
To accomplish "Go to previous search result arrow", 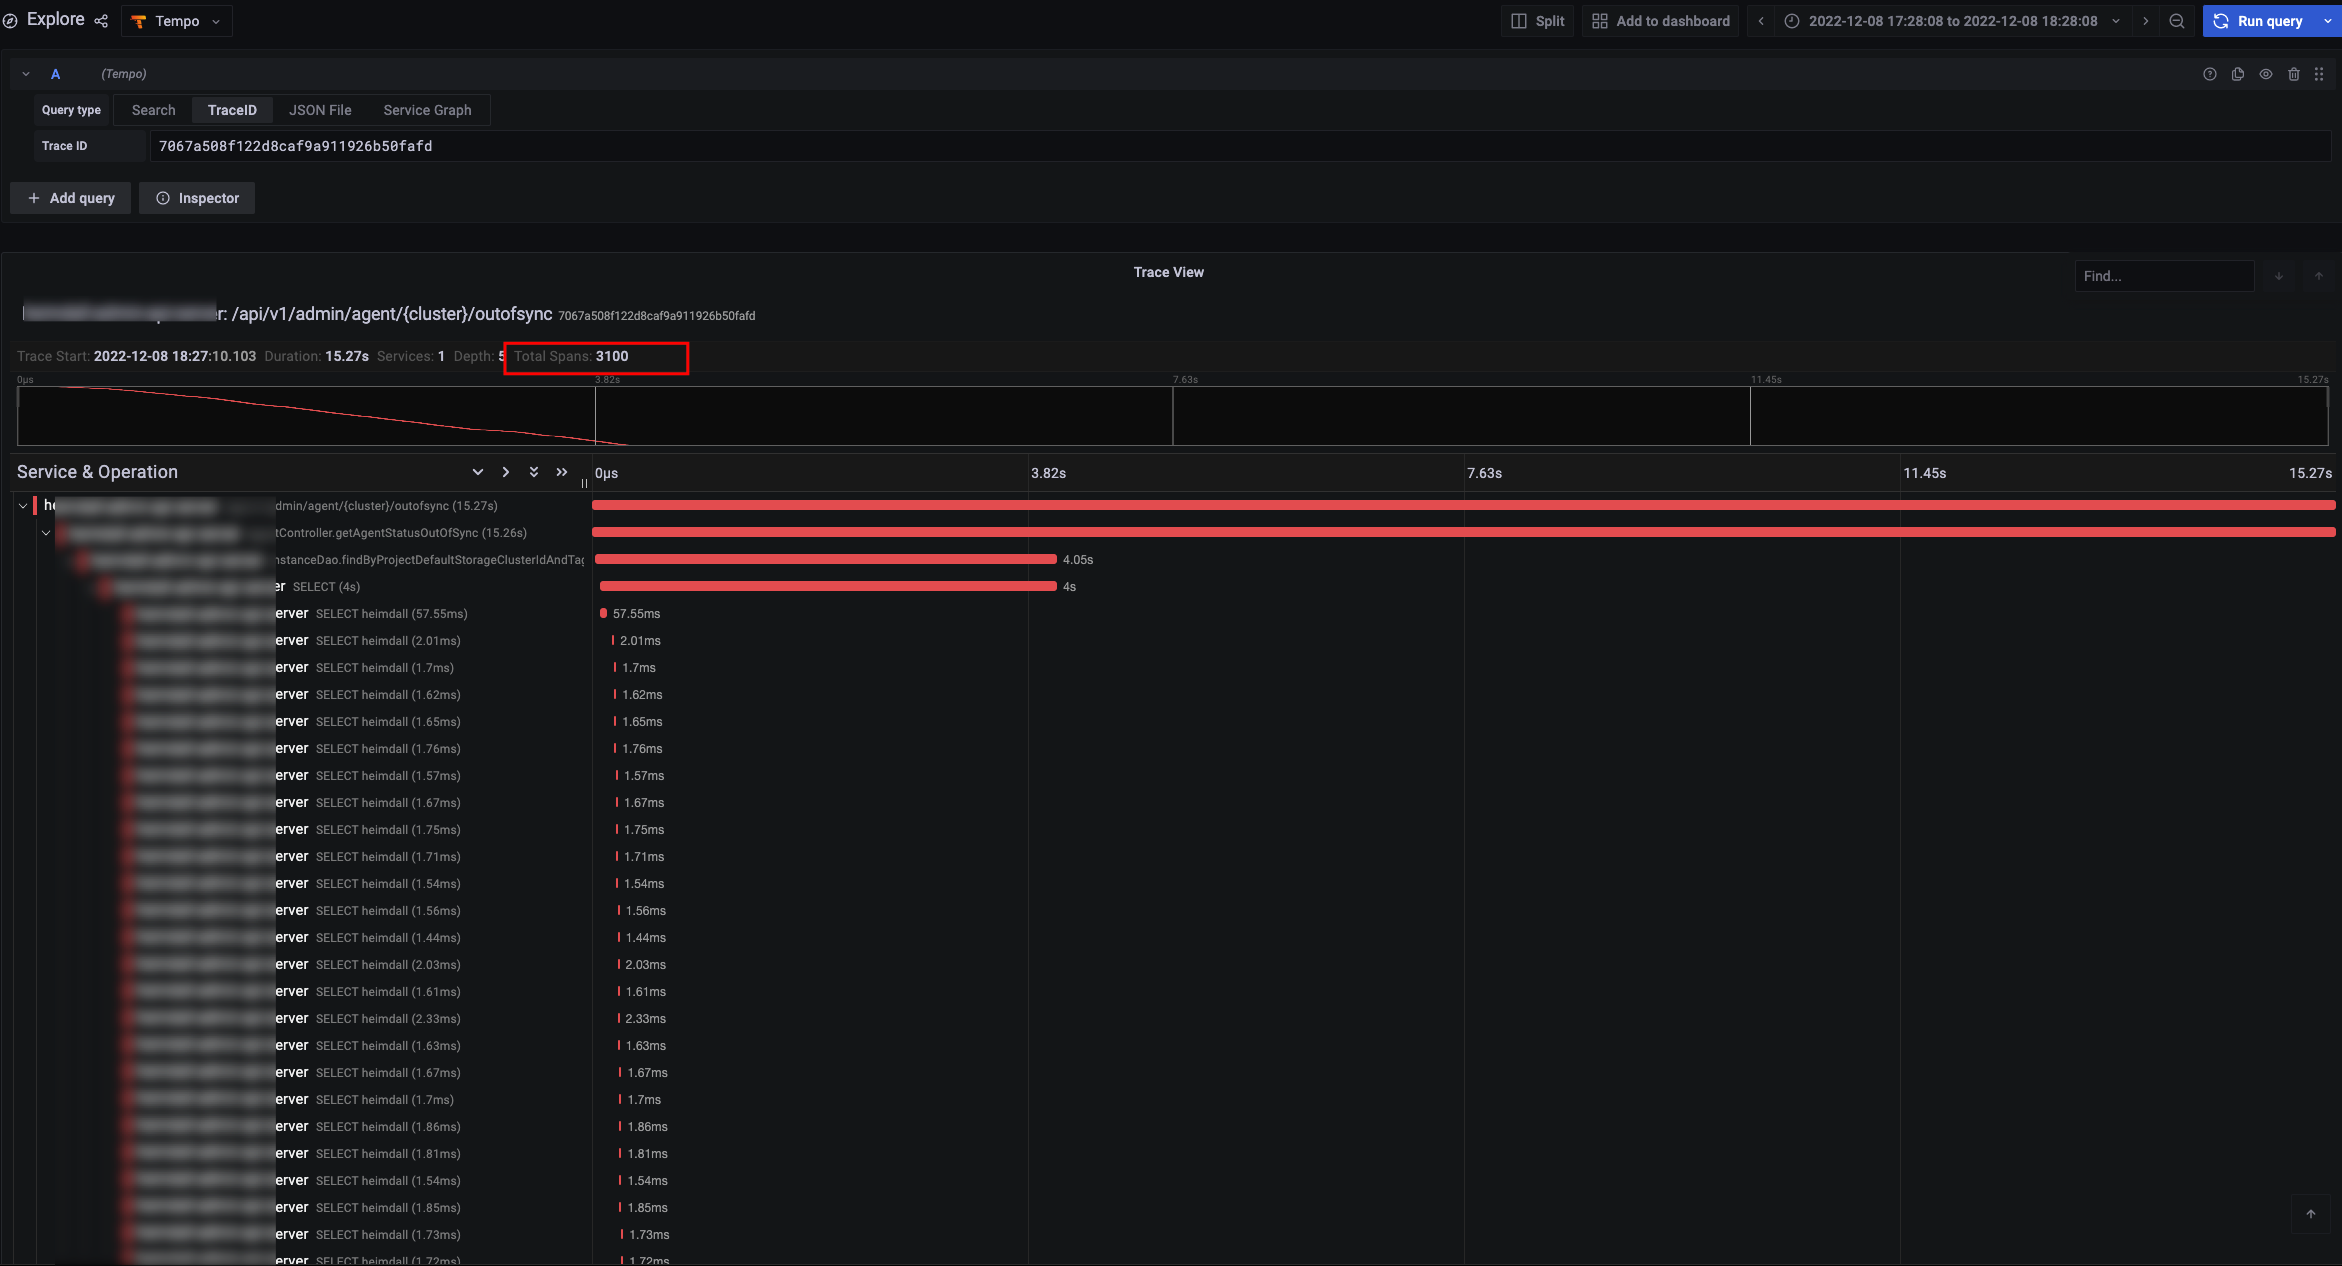I will point(2319,276).
